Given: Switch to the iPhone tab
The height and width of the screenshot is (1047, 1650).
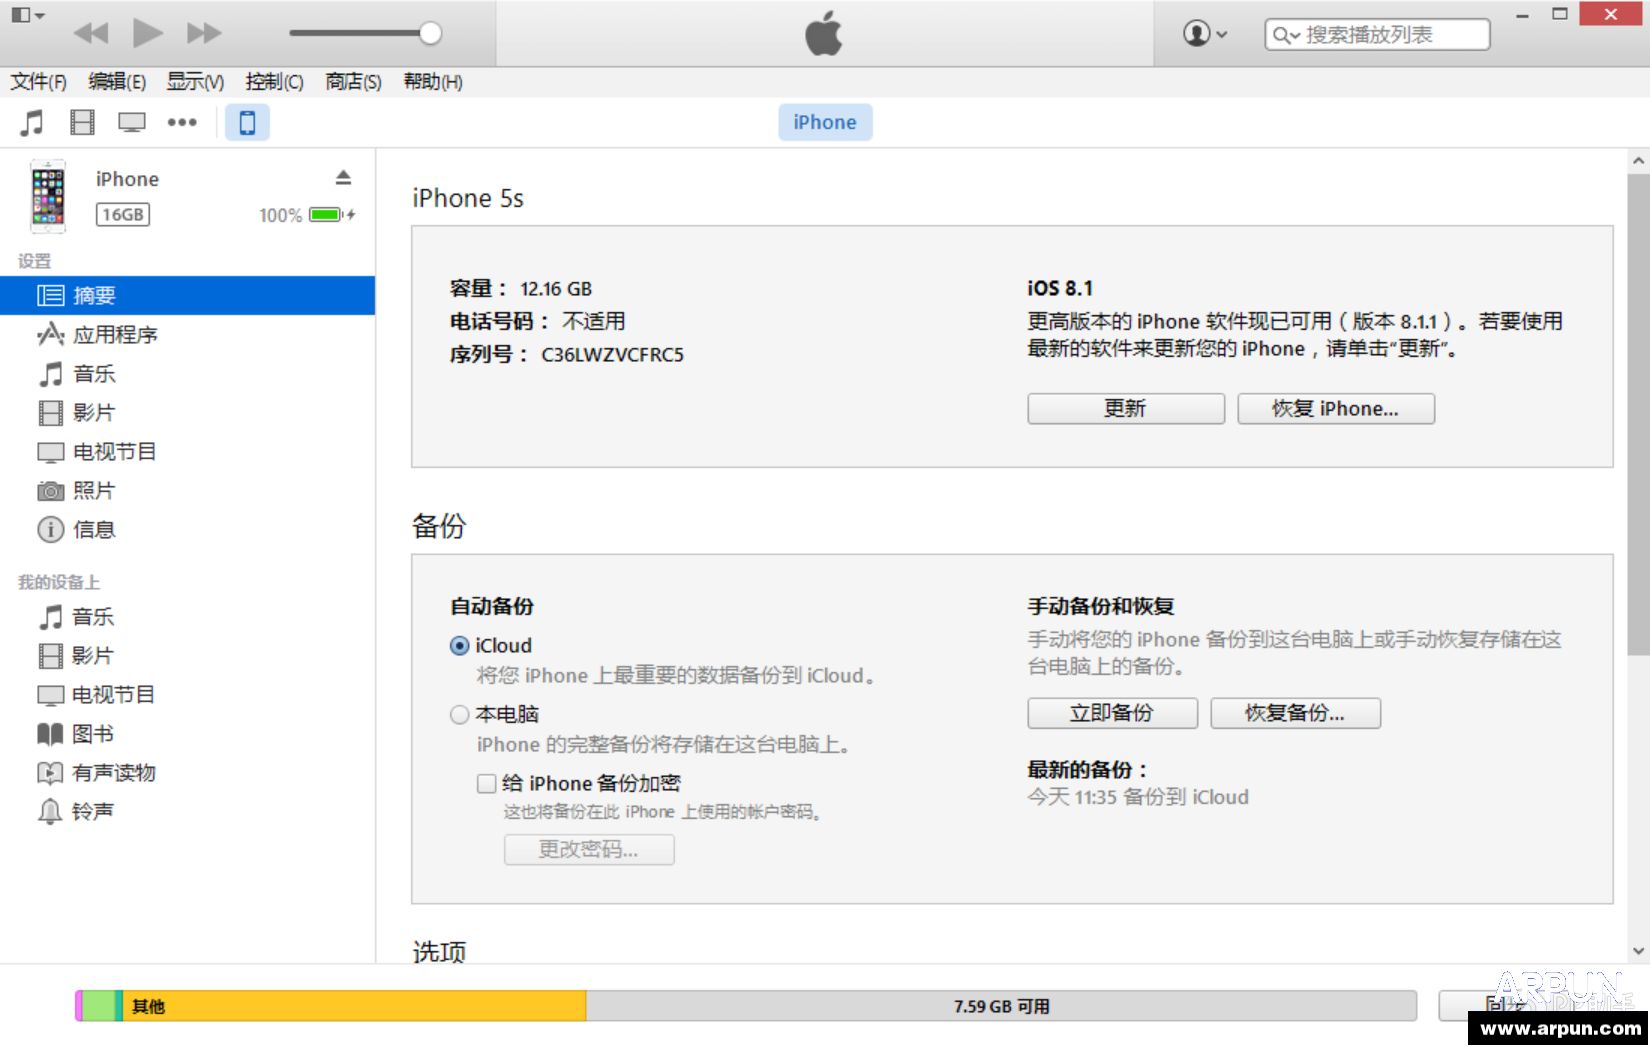Looking at the screenshot, I should (824, 122).
